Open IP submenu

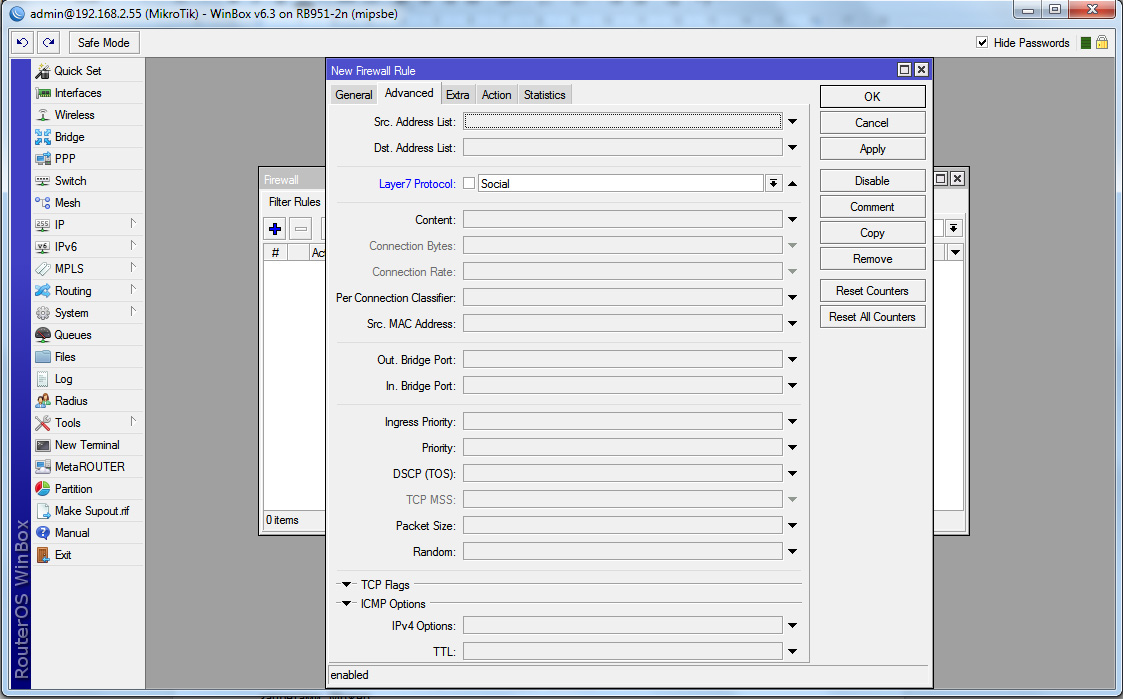click(87, 225)
